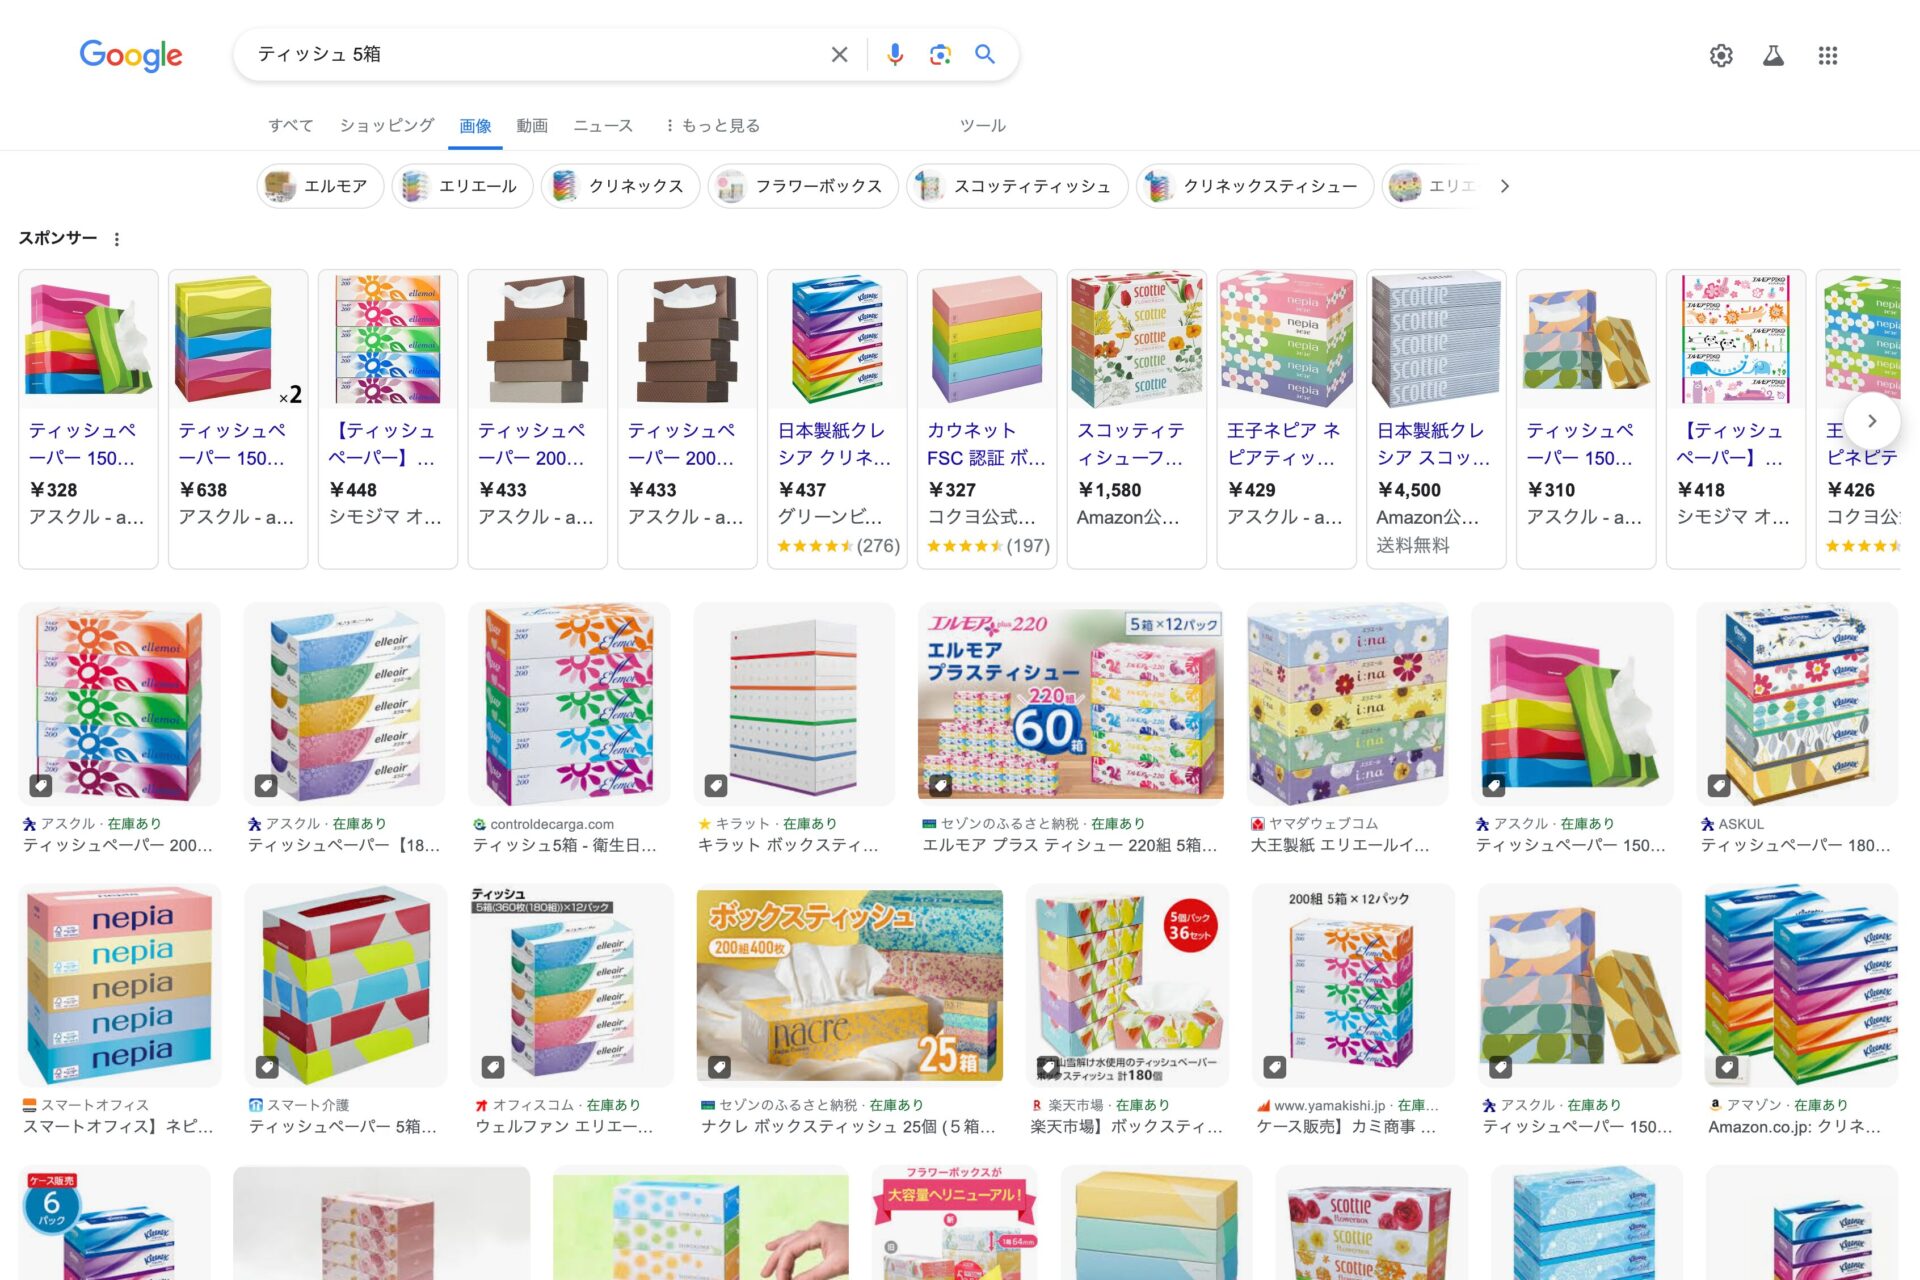Screen dimensions: 1920x1280
Task: Open ASKUL Kleenex patterned boxes image
Action: pyautogui.click(x=1798, y=704)
